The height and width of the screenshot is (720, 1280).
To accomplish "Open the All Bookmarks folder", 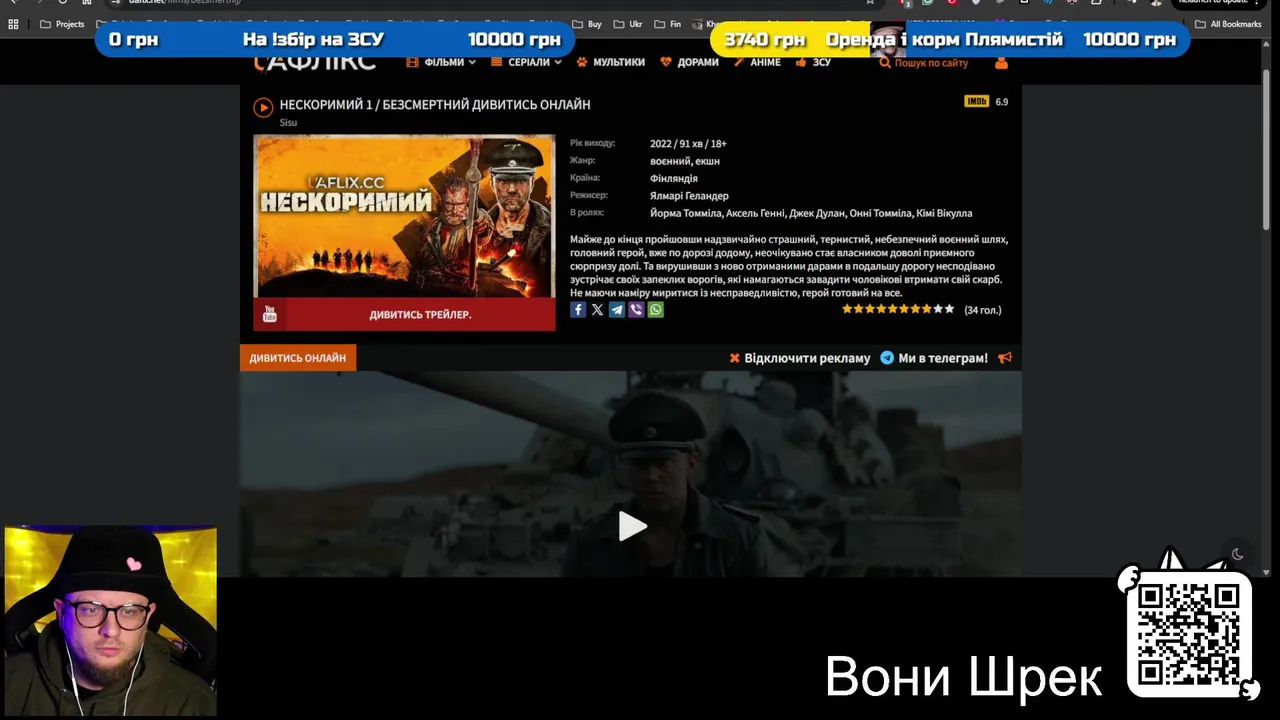I will pyautogui.click(x=1228, y=24).
